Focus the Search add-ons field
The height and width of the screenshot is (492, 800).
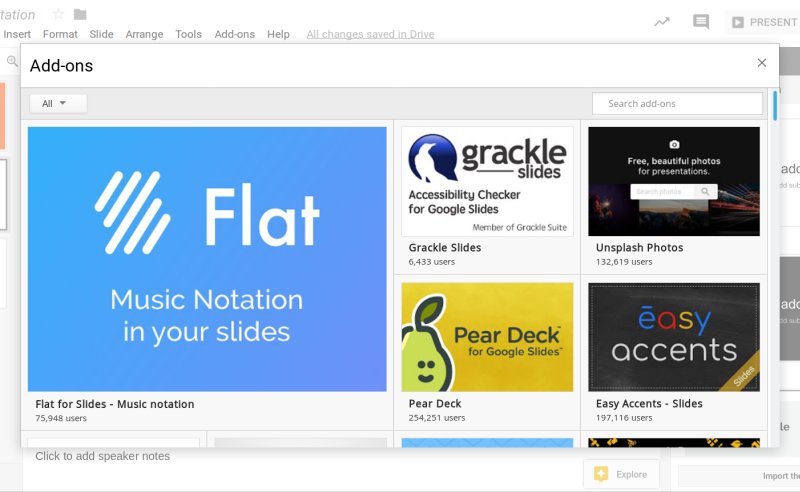click(677, 104)
